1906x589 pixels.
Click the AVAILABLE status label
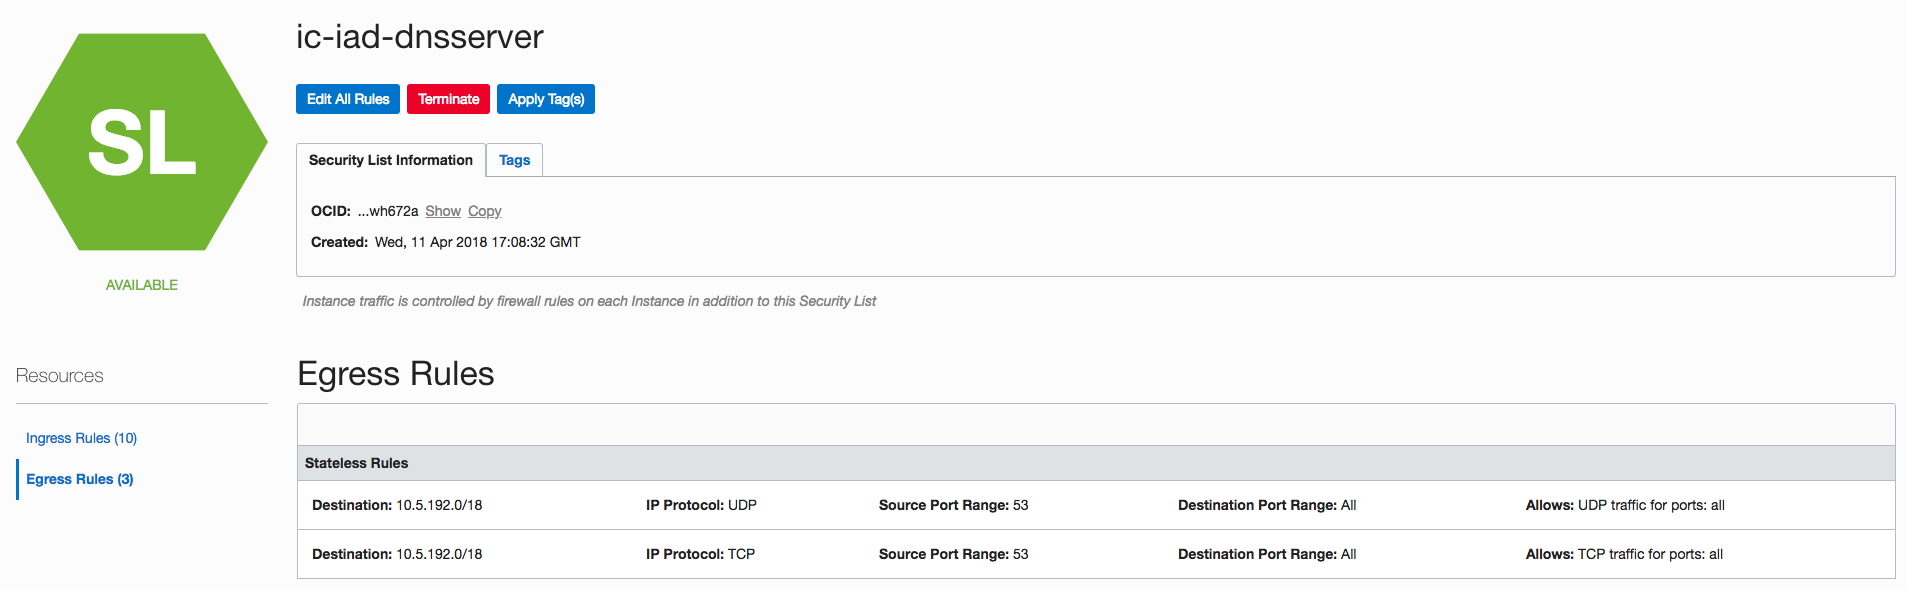tap(142, 285)
